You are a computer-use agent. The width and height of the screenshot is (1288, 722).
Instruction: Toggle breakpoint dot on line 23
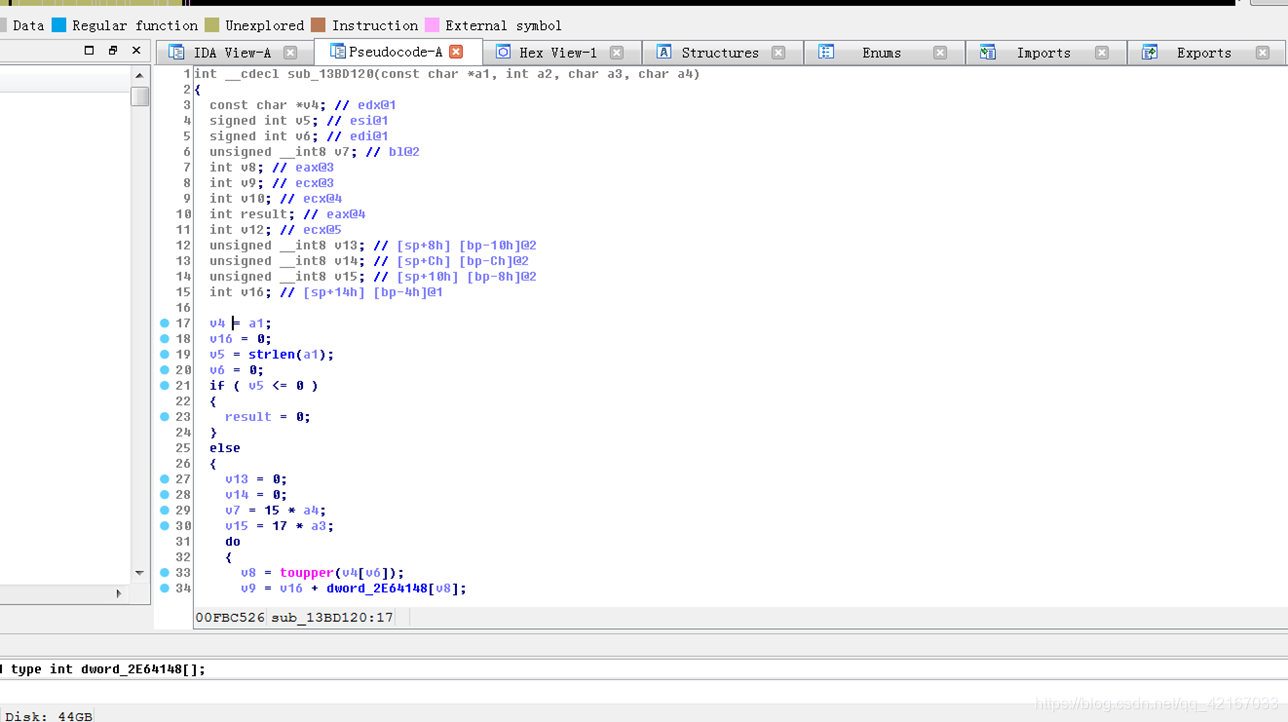[164, 417]
